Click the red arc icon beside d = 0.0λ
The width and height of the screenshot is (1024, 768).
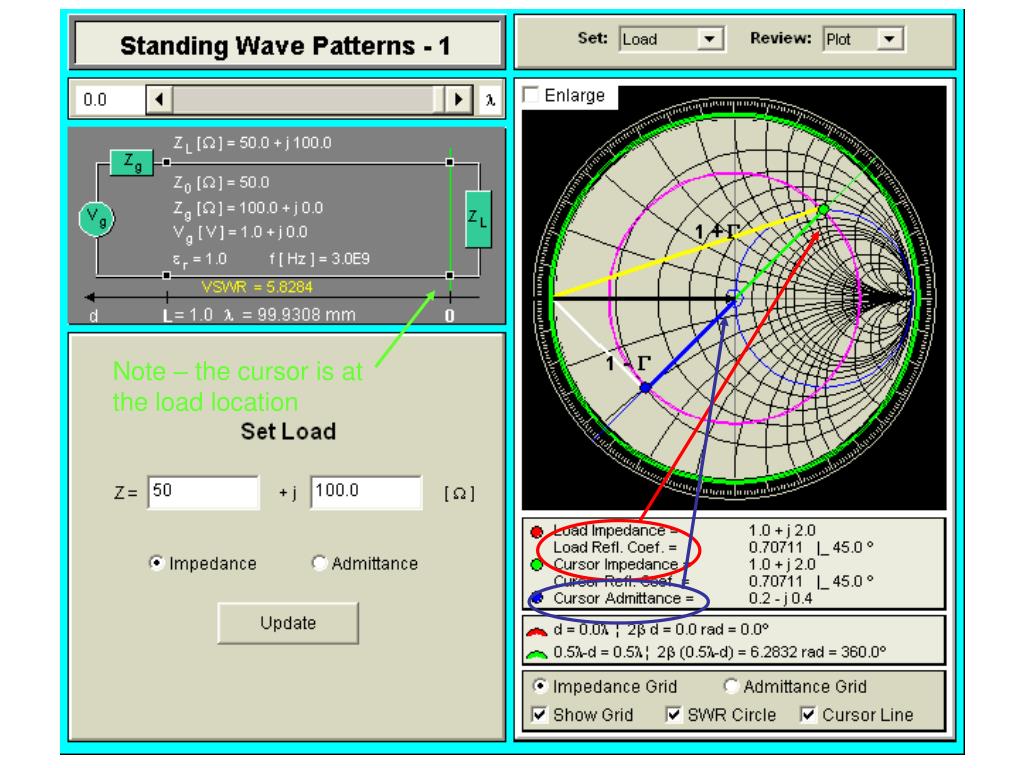coord(537,632)
